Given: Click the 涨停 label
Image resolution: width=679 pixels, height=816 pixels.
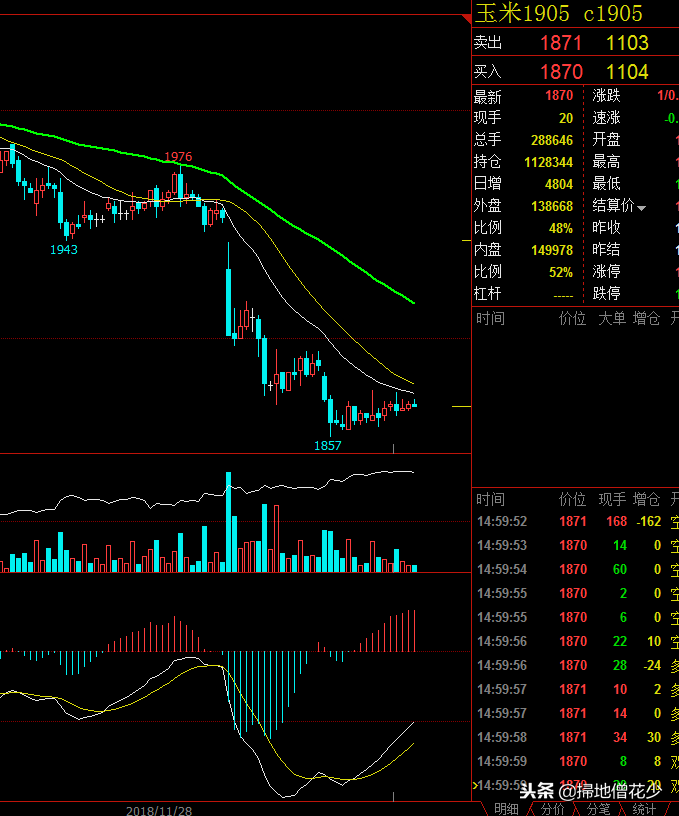Looking at the screenshot, I should coord(606,272).
